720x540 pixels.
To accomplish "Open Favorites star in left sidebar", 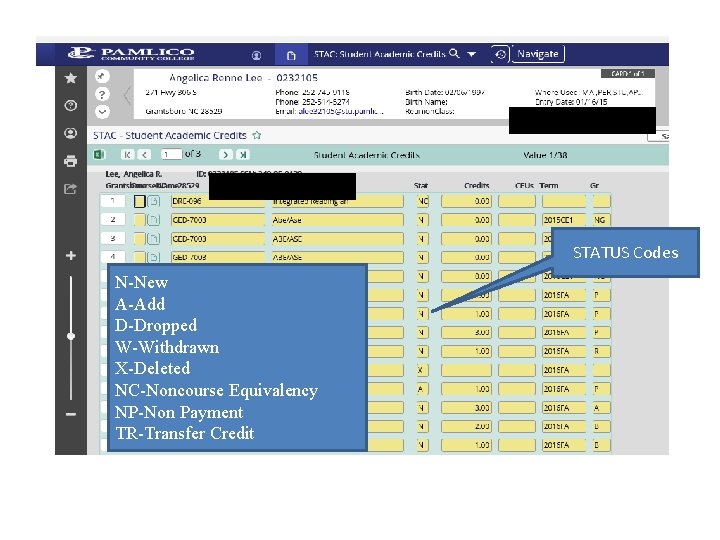I will pyautogui.click(x=71, y=78).
